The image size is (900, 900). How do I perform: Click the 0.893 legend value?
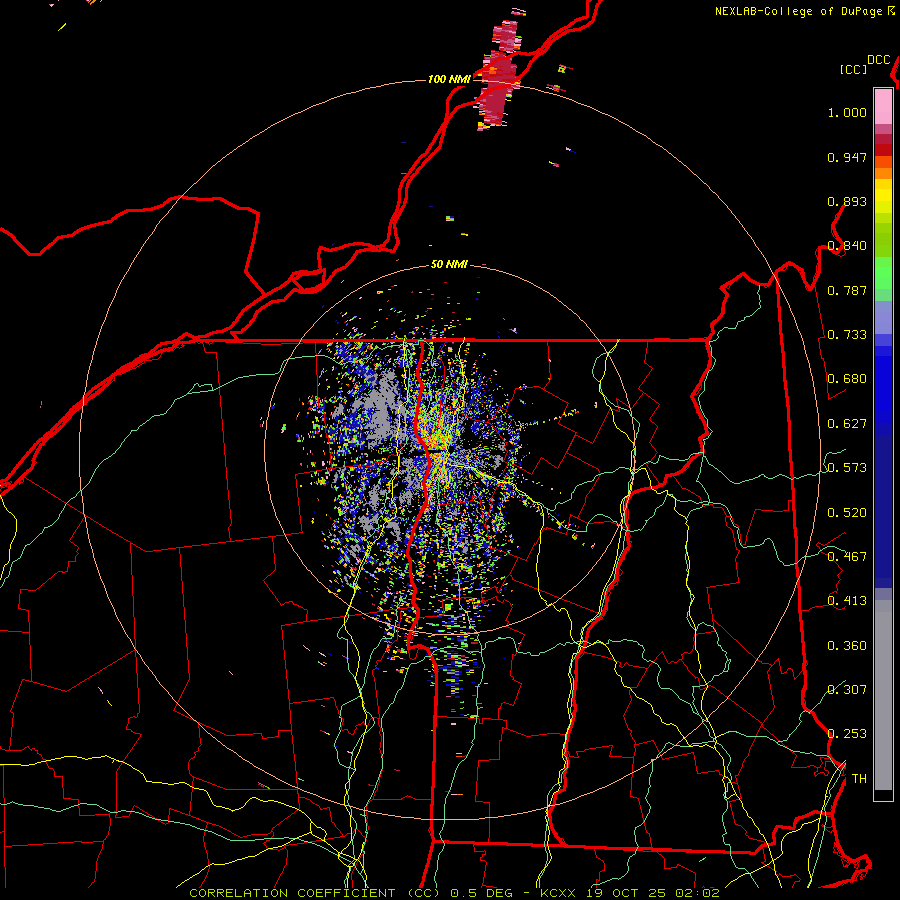847,201
